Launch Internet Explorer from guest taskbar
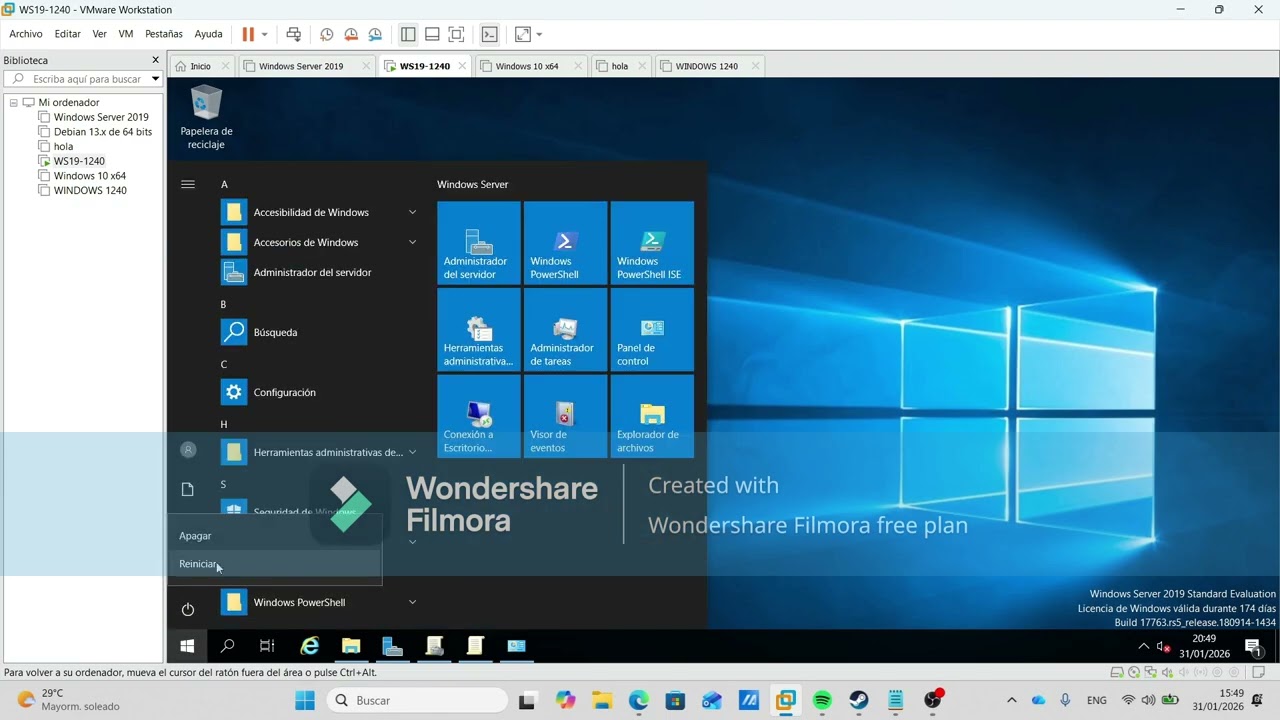 [310, 646]
